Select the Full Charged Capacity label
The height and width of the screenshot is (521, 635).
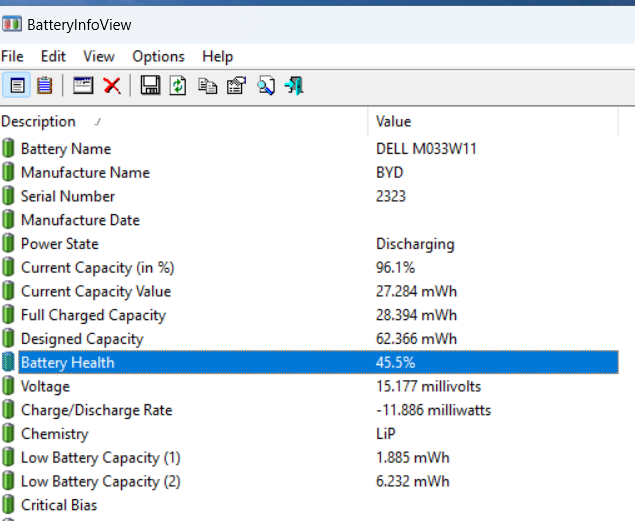(x=94, y=315)
